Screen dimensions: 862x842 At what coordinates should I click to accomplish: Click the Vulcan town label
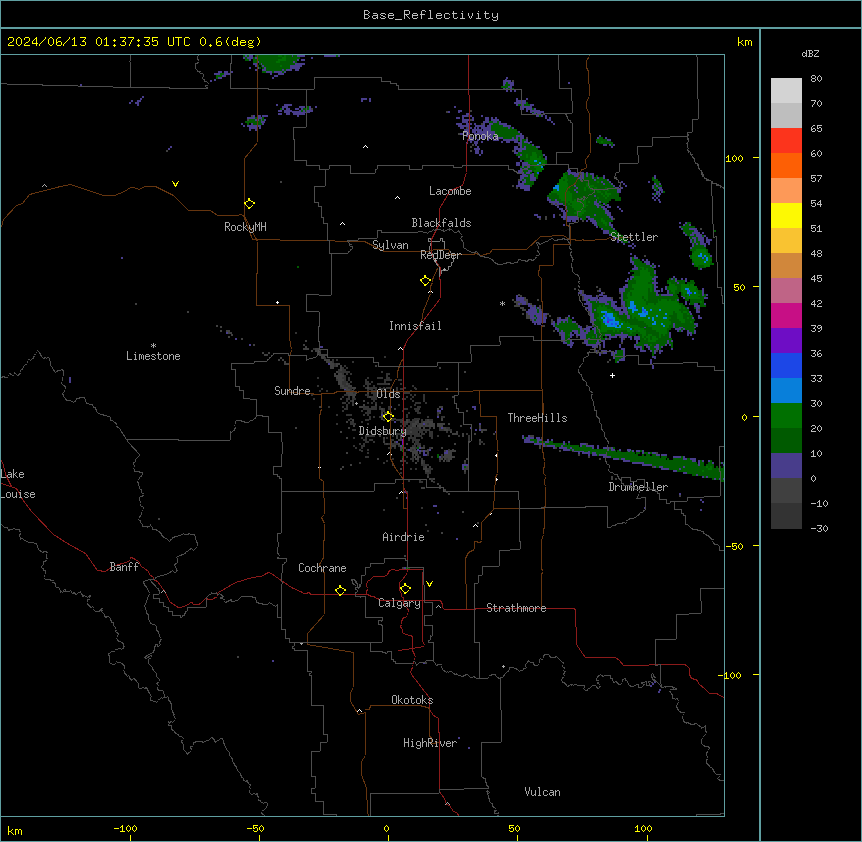point(543,792)
